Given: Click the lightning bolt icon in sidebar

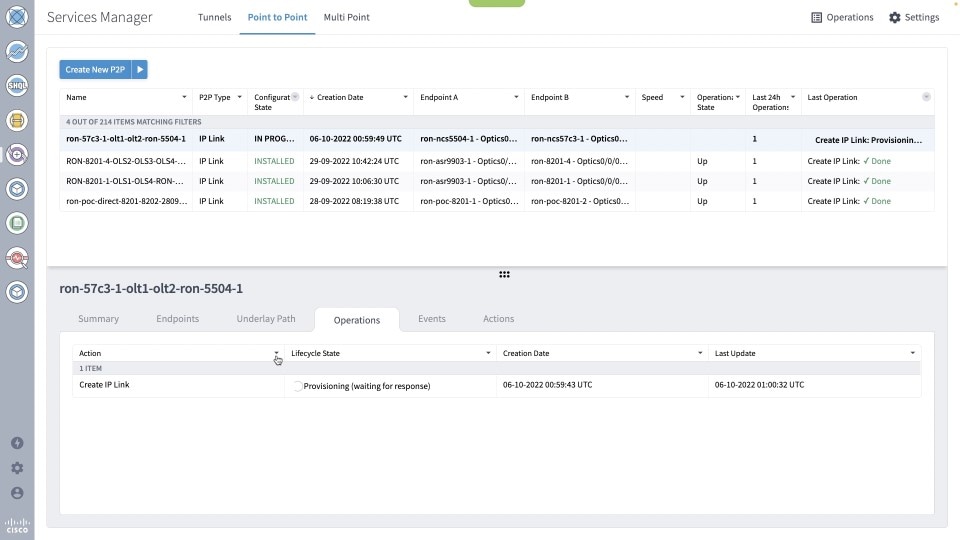Looking at the screenshot, I should [x=17, y=443].
